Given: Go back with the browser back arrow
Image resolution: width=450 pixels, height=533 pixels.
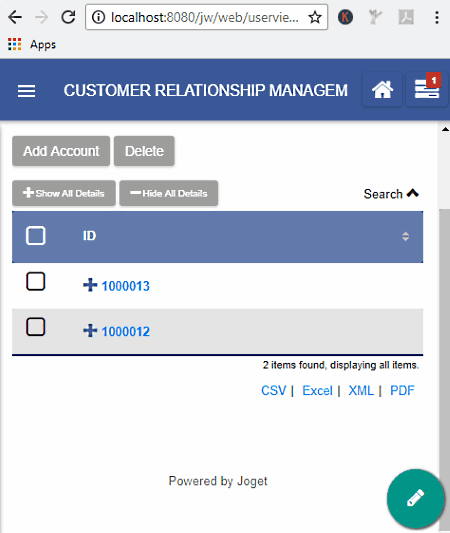Looking at the screenshot, I should tap(15, 17).
